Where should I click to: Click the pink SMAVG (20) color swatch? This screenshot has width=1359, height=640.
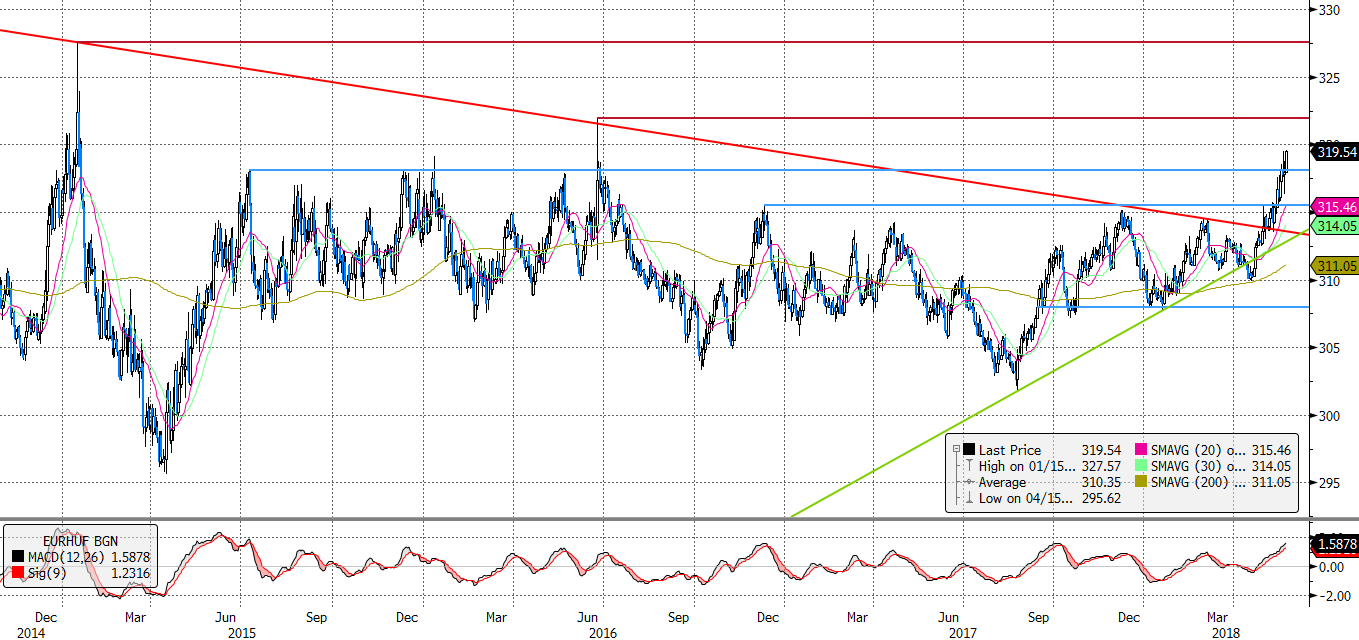1141,449
